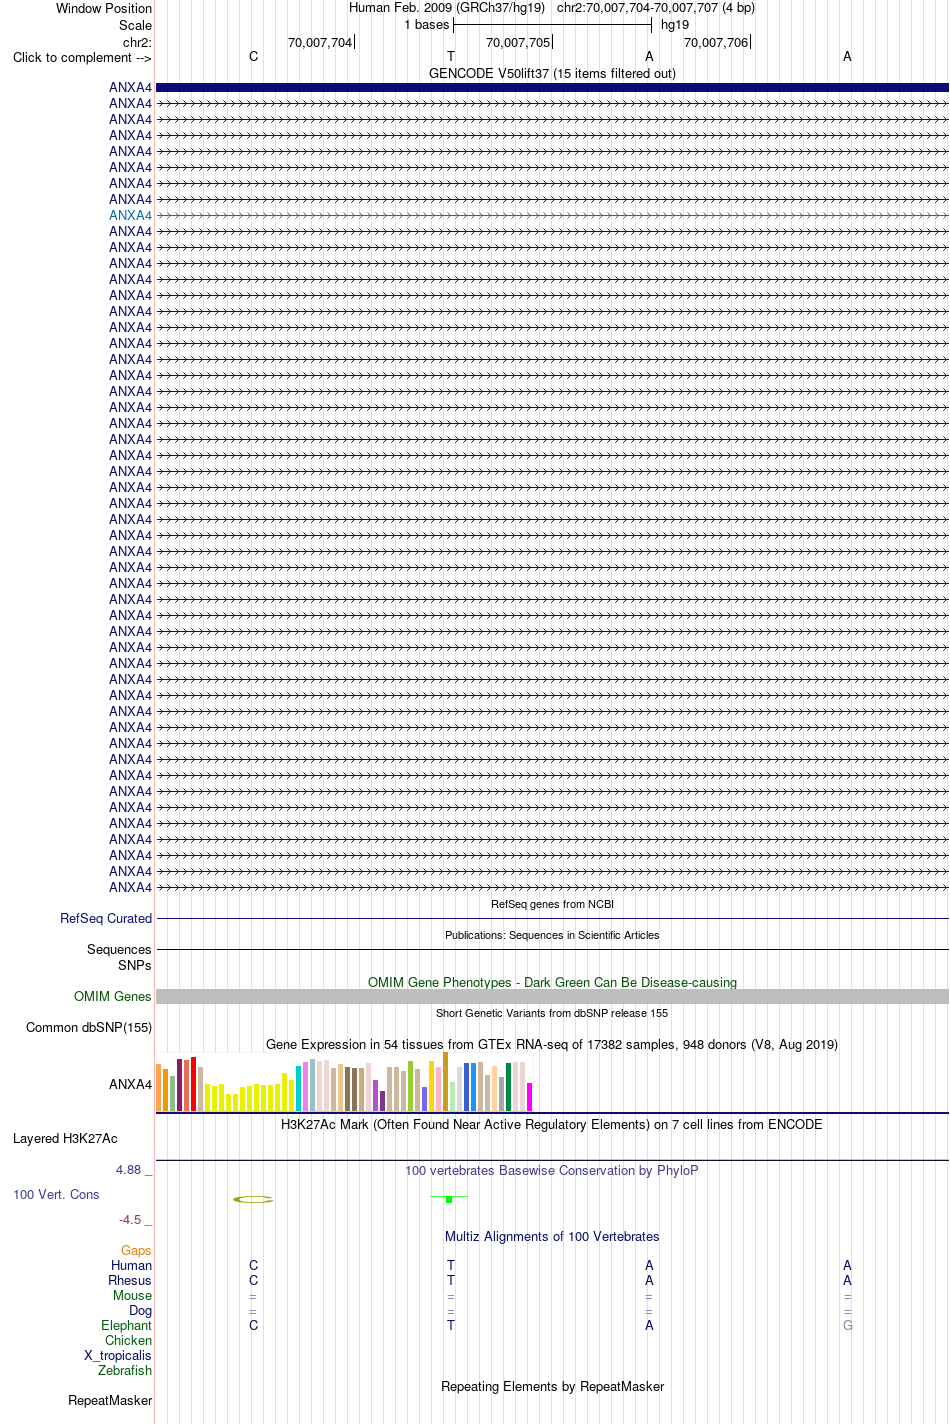Click the hg19 label beside scale bar
The height and width of the screenshot is (1424, 950).
click(x=675, y=25)
